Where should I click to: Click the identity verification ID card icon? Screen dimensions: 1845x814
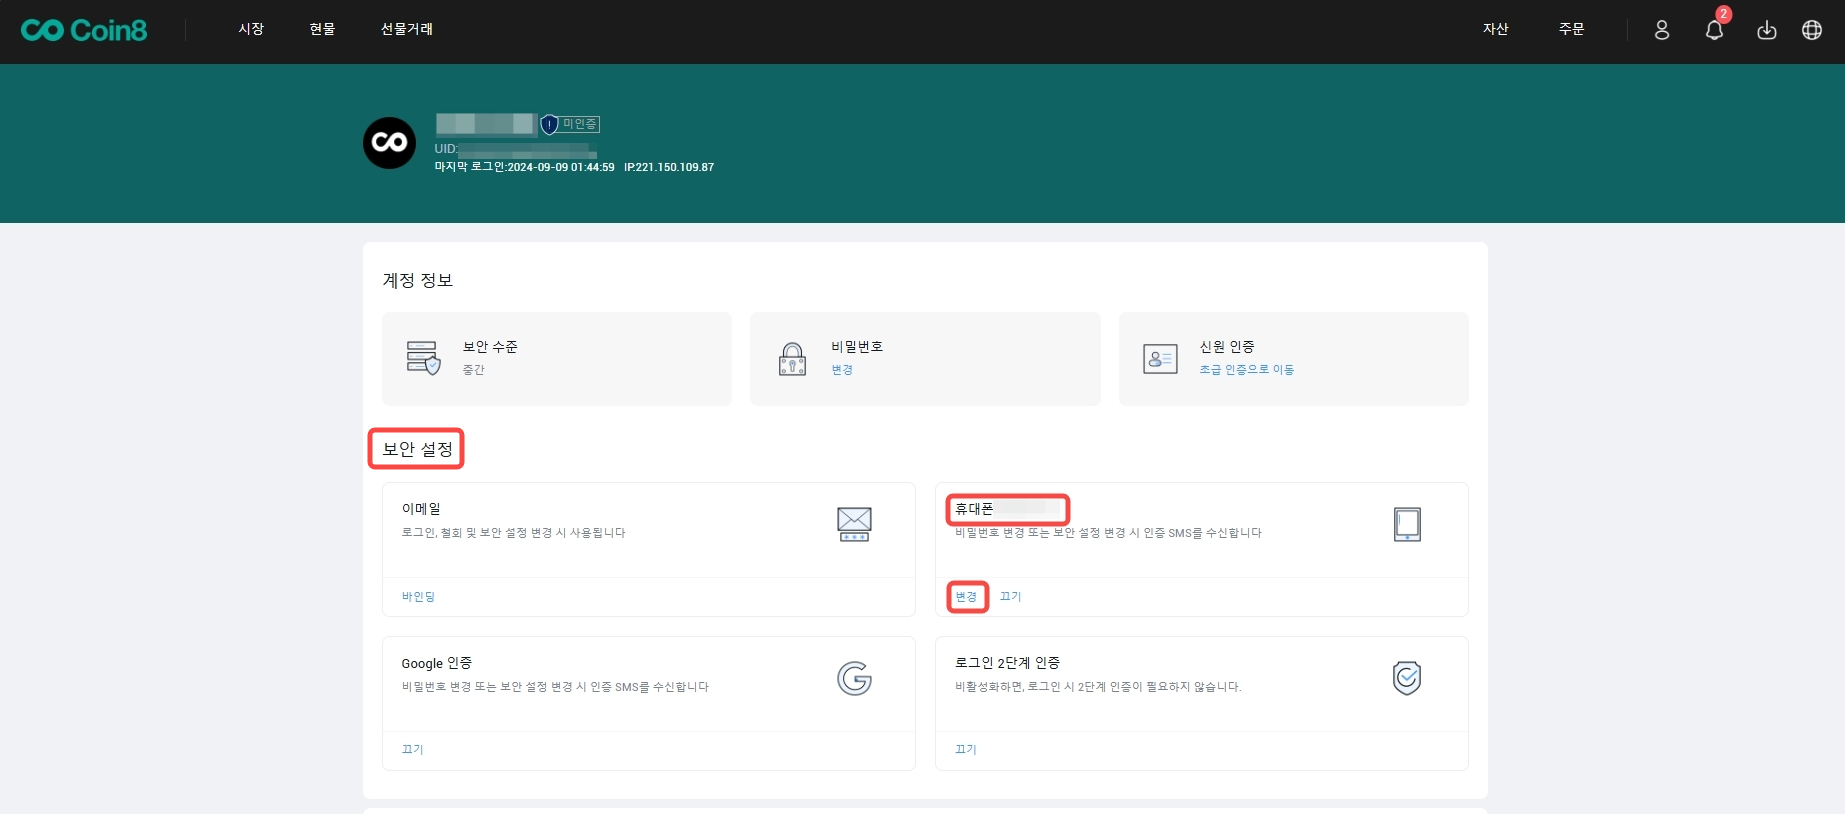[1160, 359]
